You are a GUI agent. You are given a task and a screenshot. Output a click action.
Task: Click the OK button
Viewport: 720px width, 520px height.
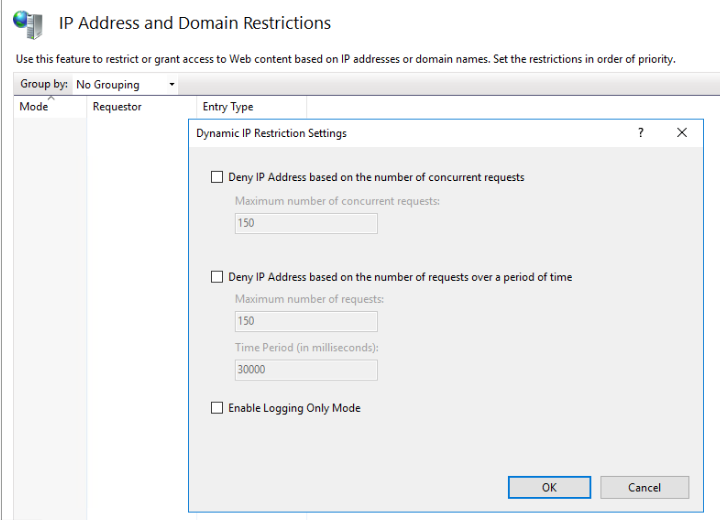pyautogui.click(x=549, y=487)
